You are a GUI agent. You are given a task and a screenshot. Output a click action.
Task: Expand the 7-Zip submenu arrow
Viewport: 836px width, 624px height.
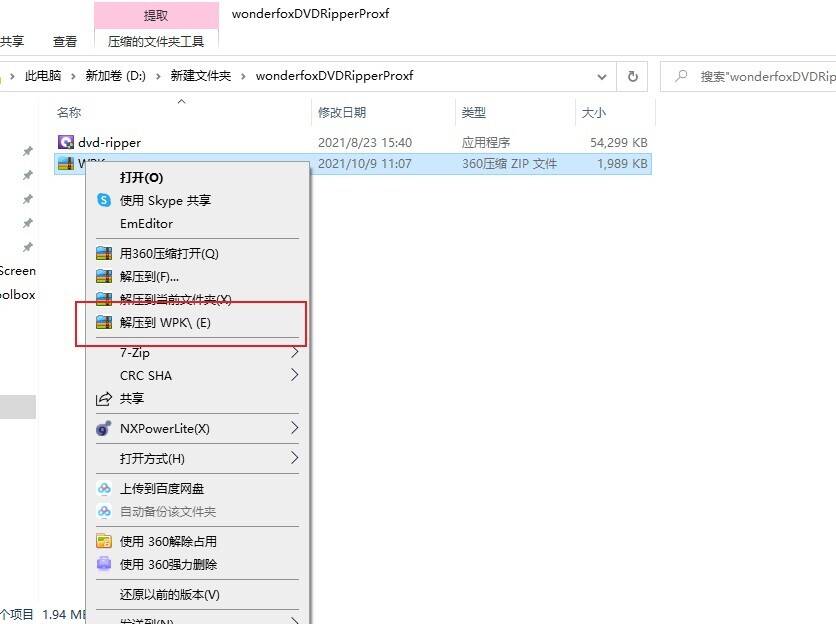pos(295,352)
